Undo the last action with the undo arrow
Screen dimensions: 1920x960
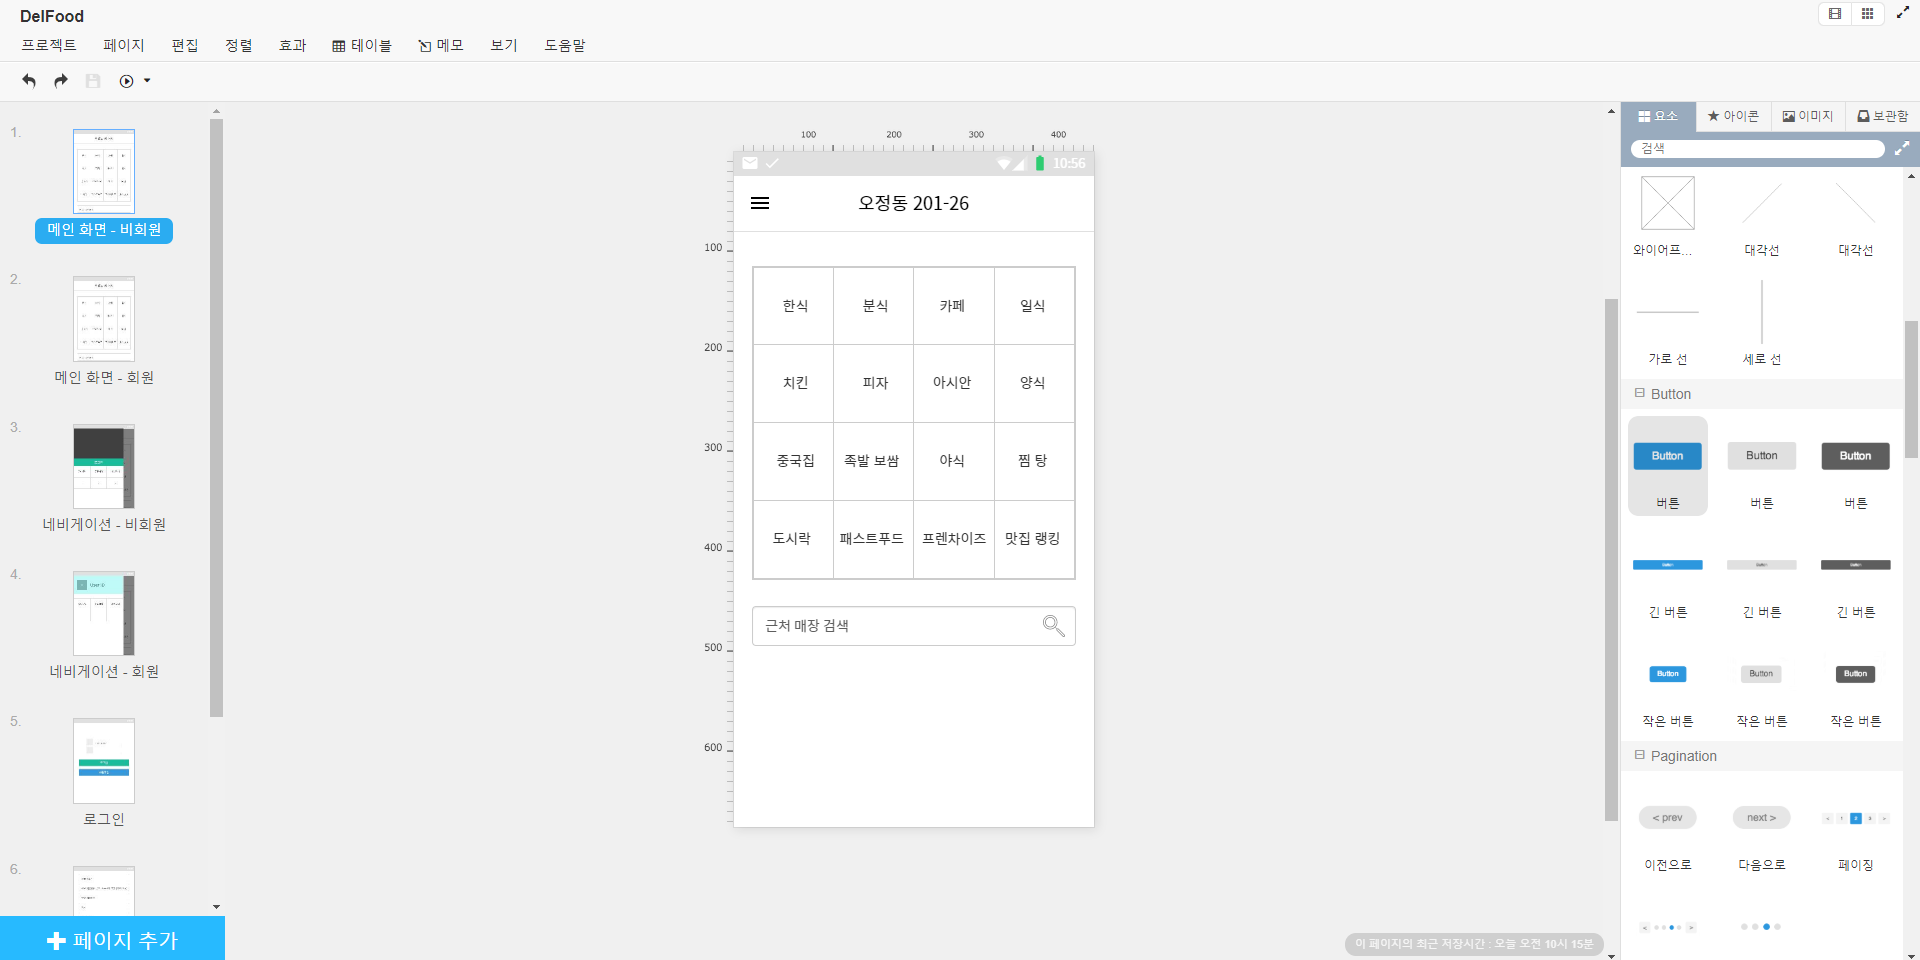[29, 81]
